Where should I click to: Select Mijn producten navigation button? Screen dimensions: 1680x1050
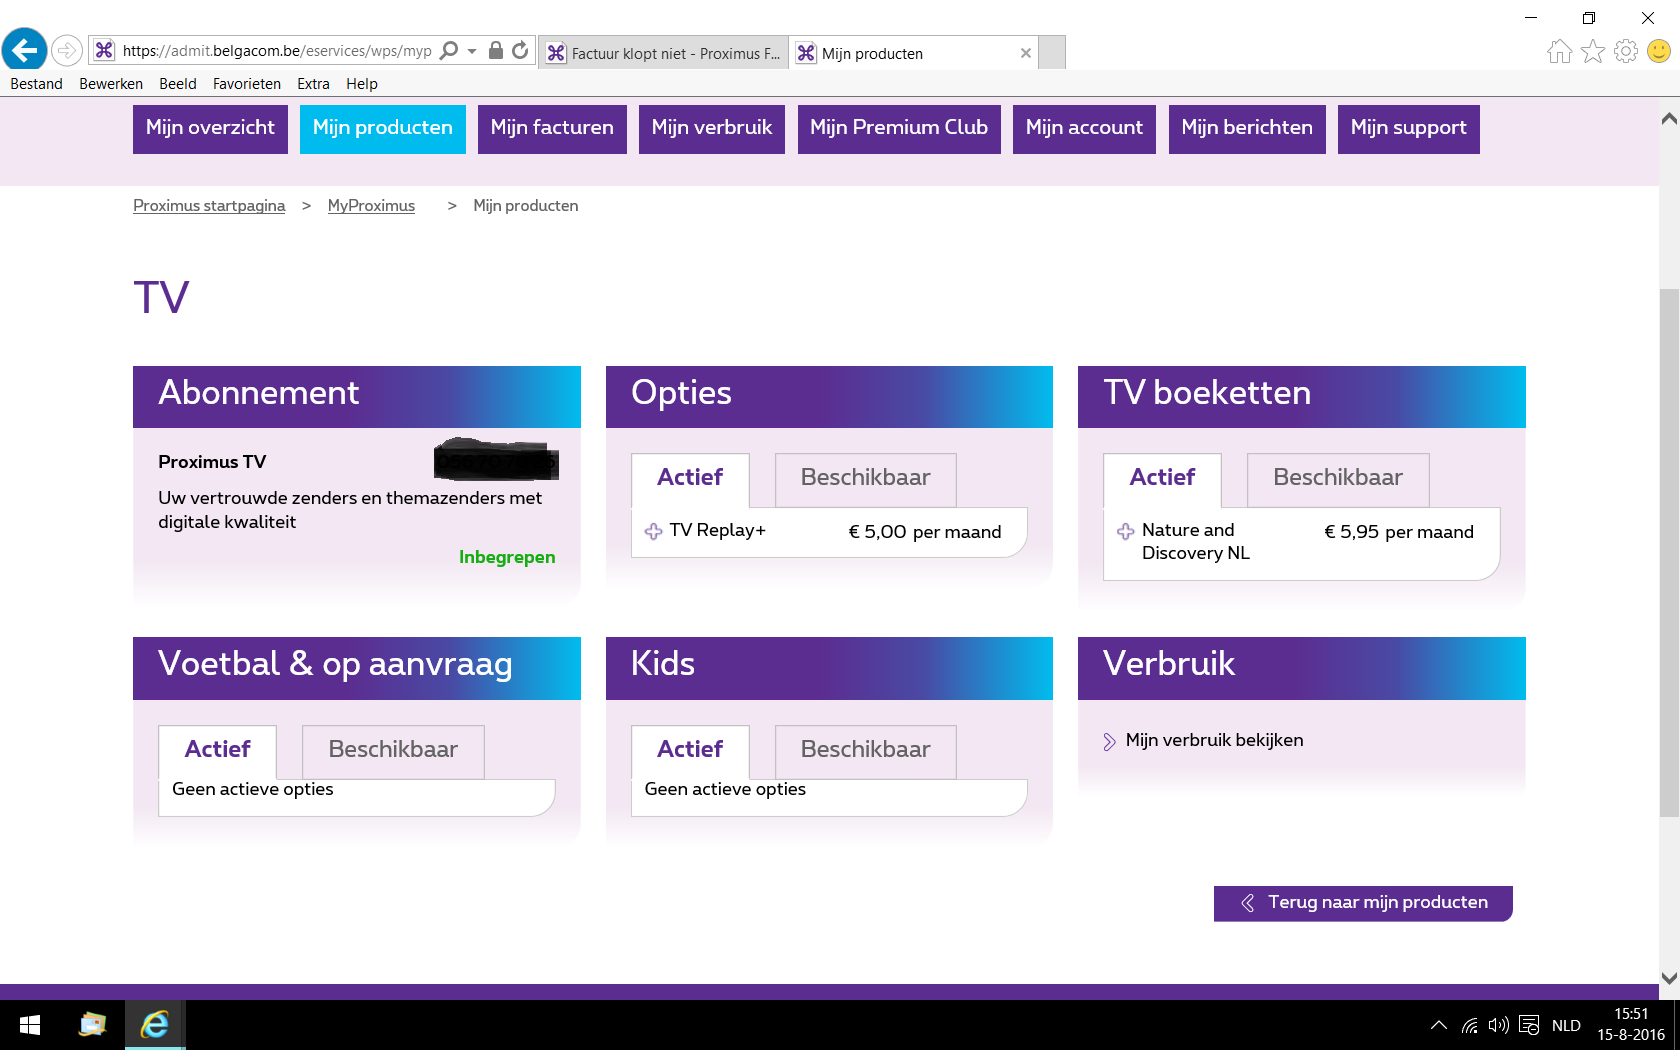click(x=383, y=129)
